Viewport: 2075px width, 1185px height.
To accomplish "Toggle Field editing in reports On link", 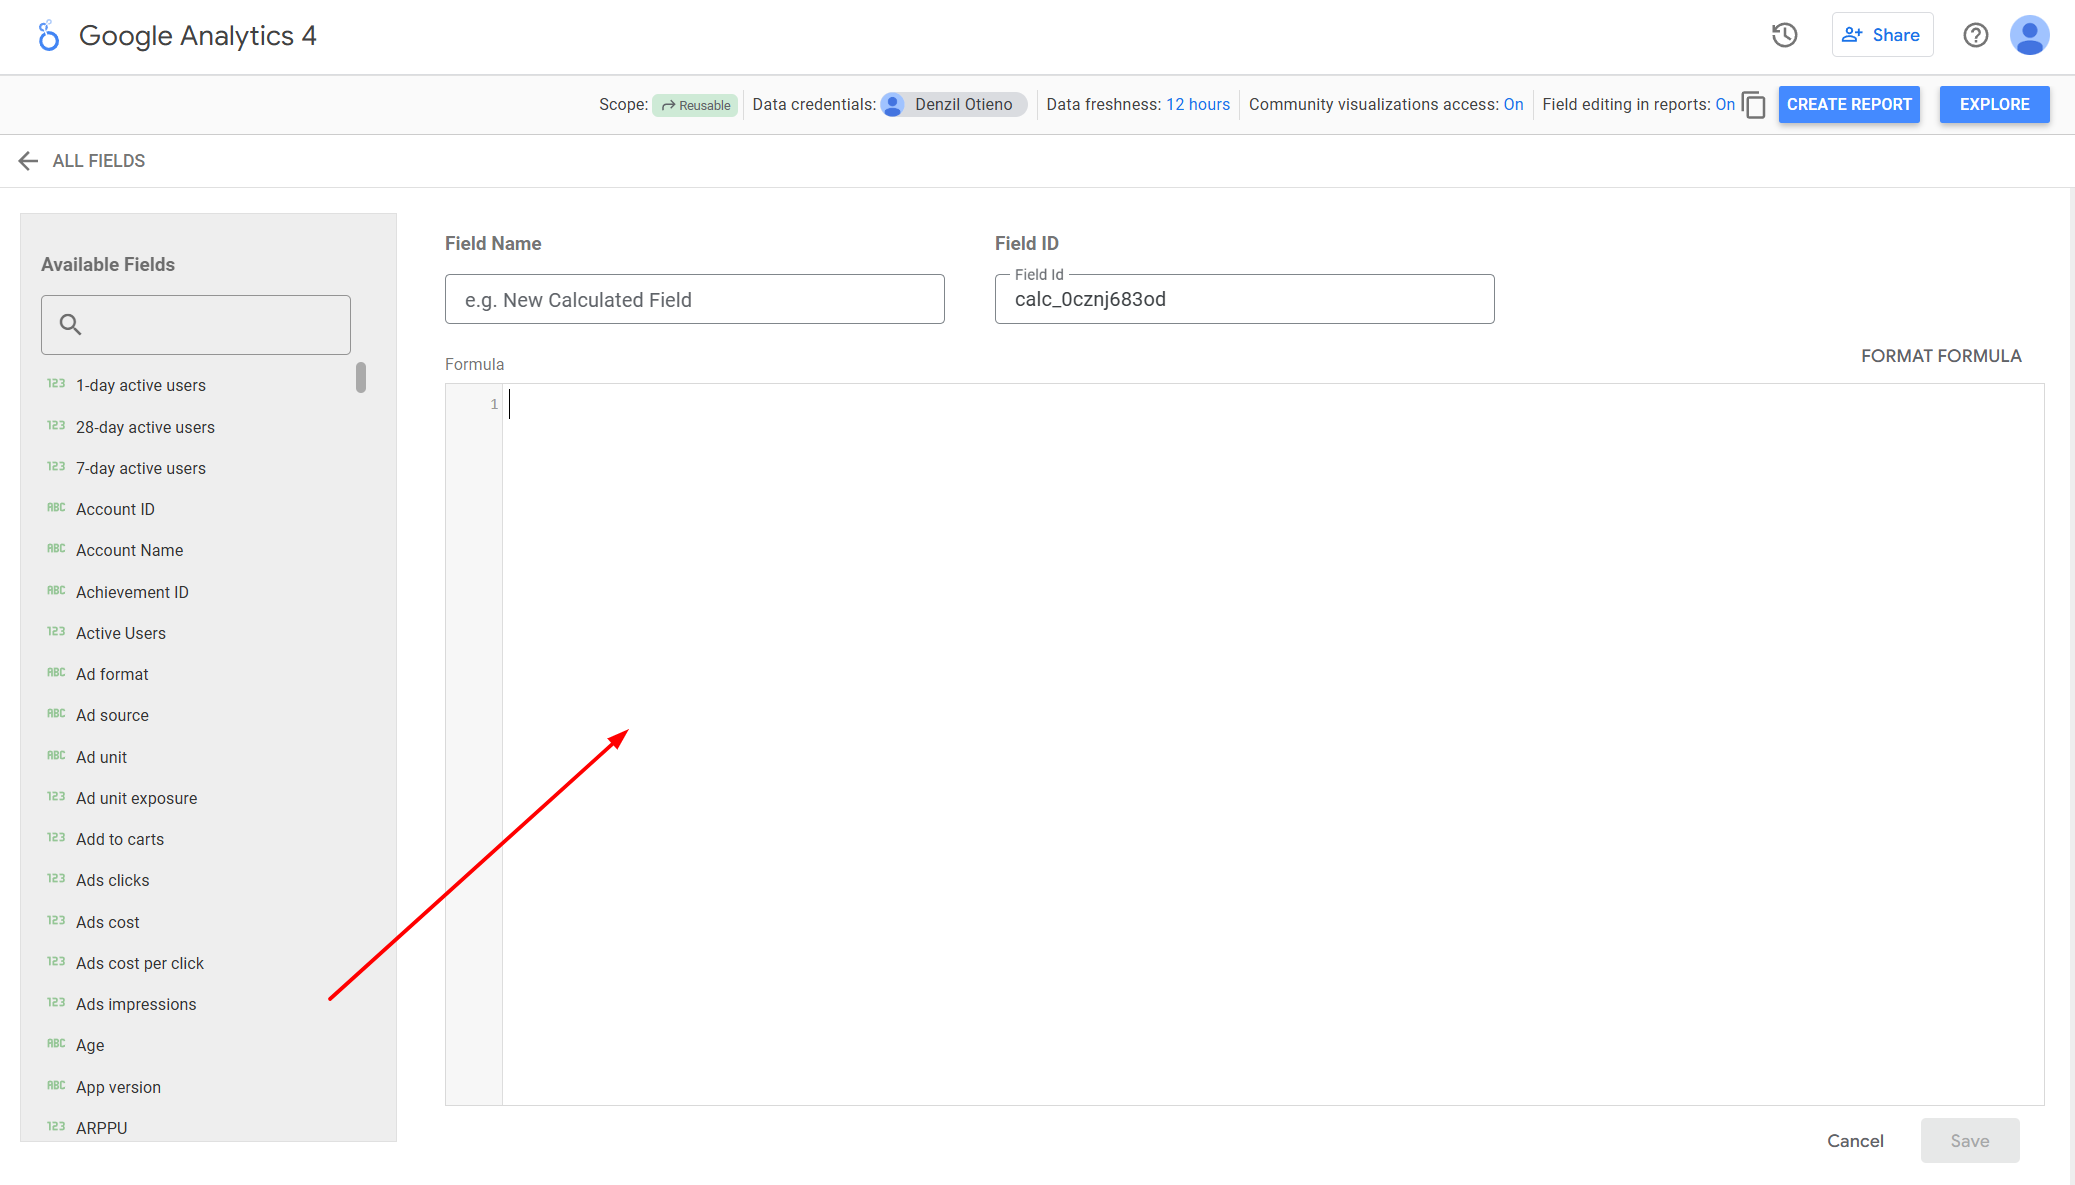I will pos(1725,105).
